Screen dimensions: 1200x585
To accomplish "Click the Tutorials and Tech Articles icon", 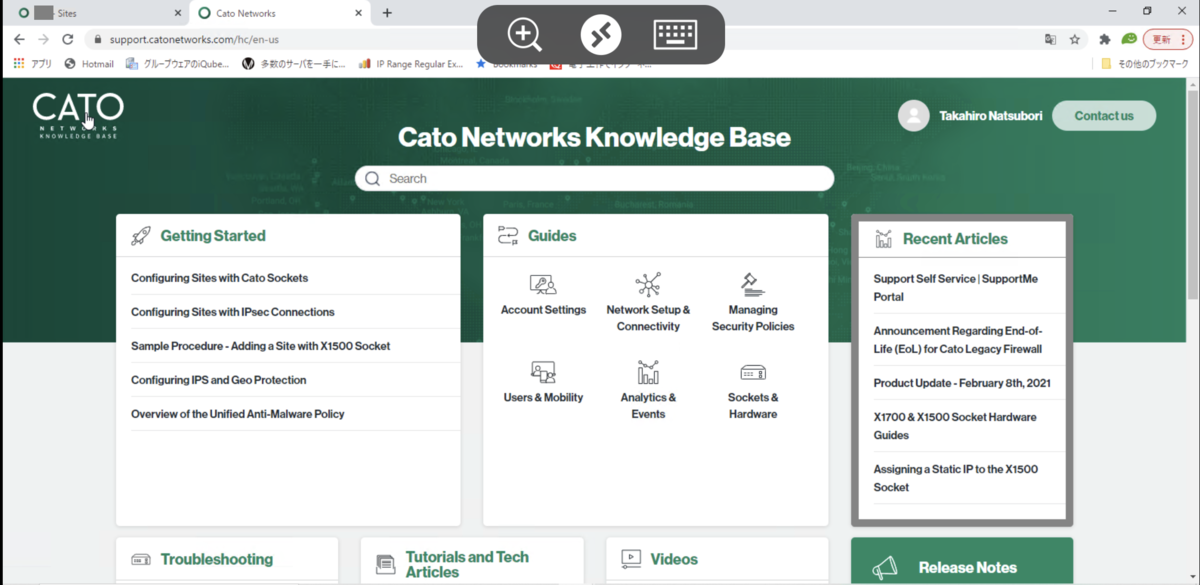I will point(385,565).
